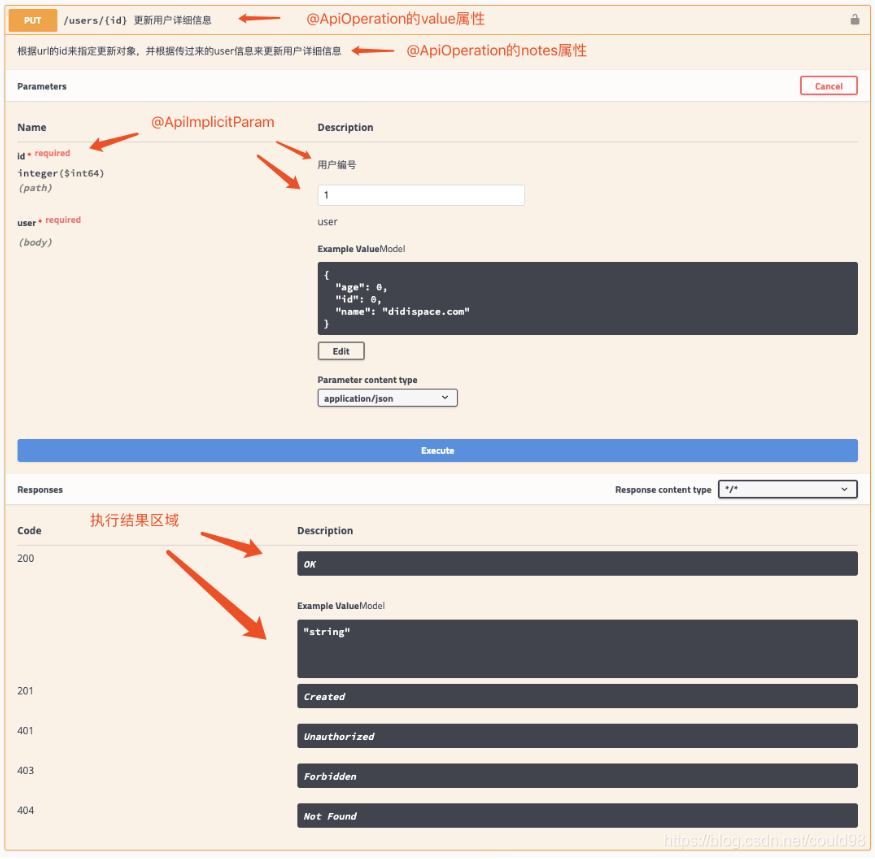Click response code 201
This screenshot has width=875, height=859.
pos(25,691)
